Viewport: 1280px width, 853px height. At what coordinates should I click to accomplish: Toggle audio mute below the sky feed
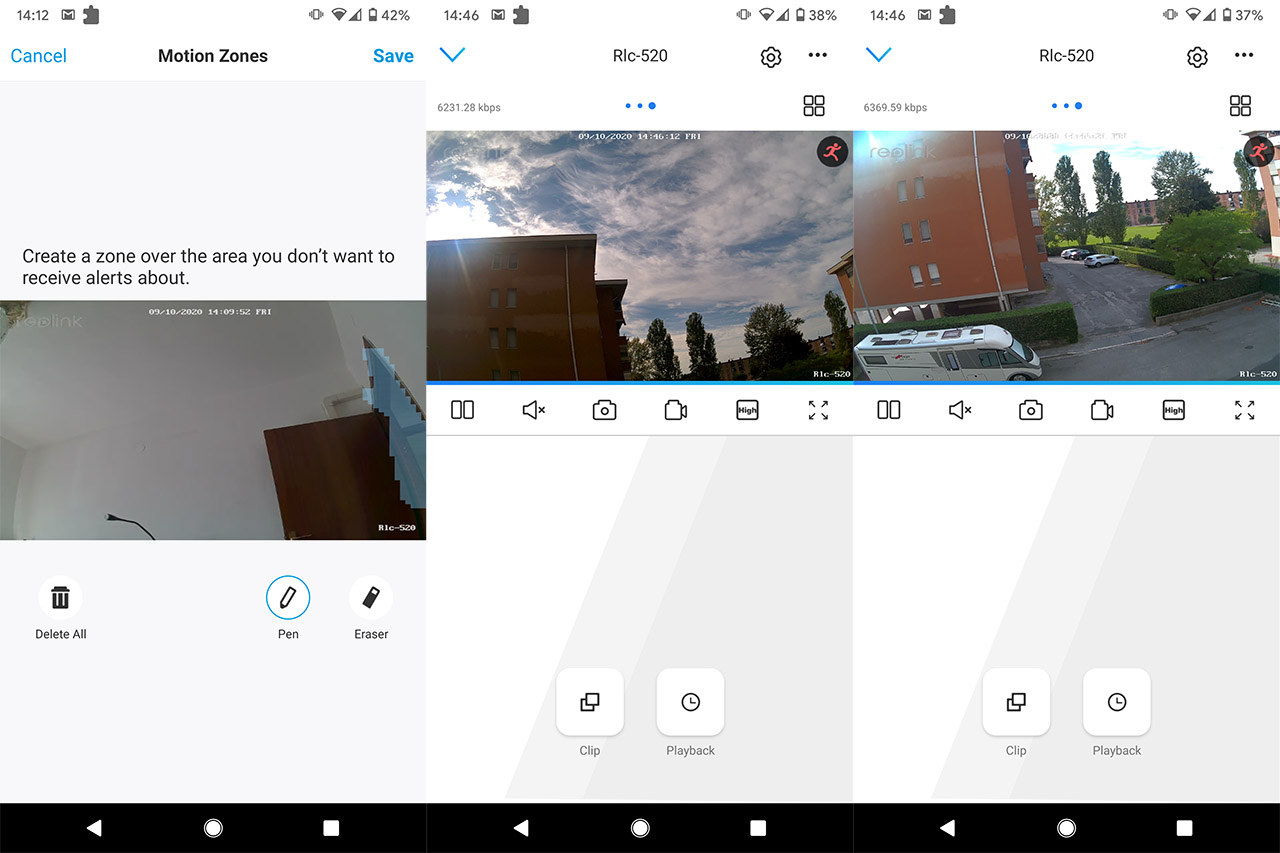(534, 410)
